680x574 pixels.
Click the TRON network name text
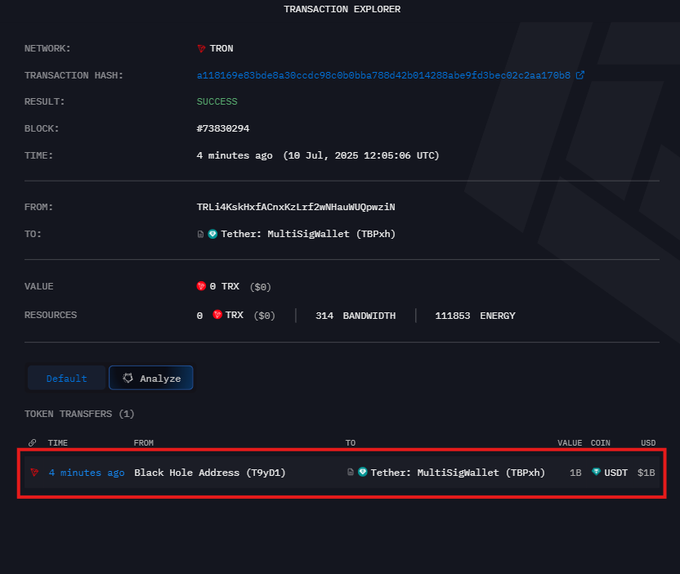222,49
